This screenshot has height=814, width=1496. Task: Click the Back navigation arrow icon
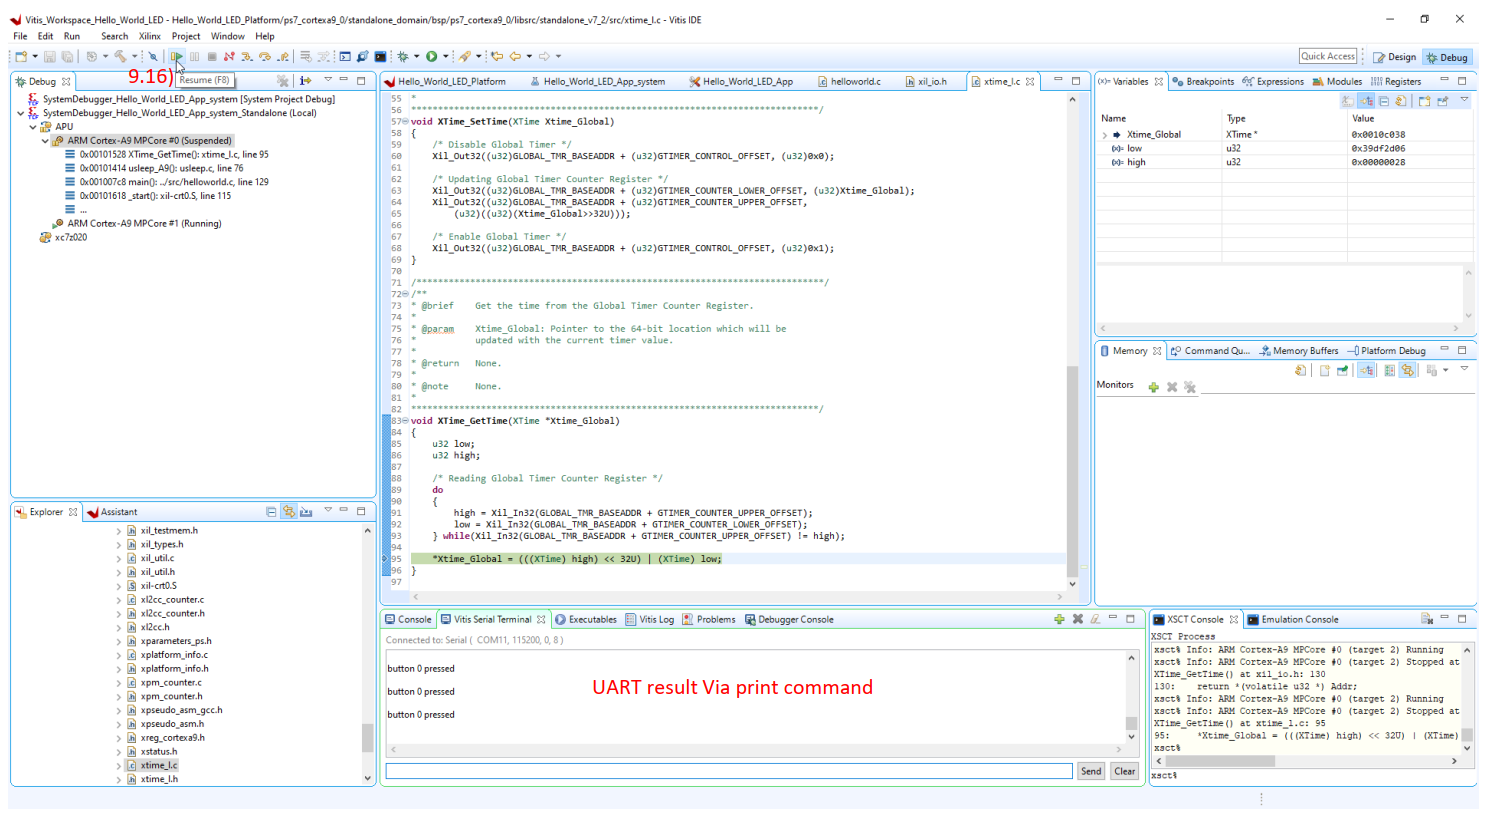[515, 57]
